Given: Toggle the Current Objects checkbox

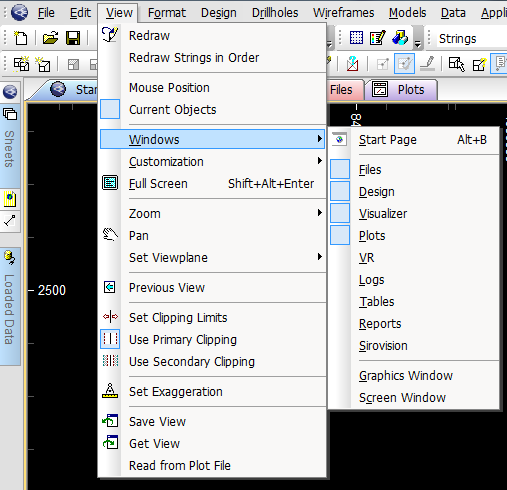Looking at the screenshot, I should (x=110, y=109).
